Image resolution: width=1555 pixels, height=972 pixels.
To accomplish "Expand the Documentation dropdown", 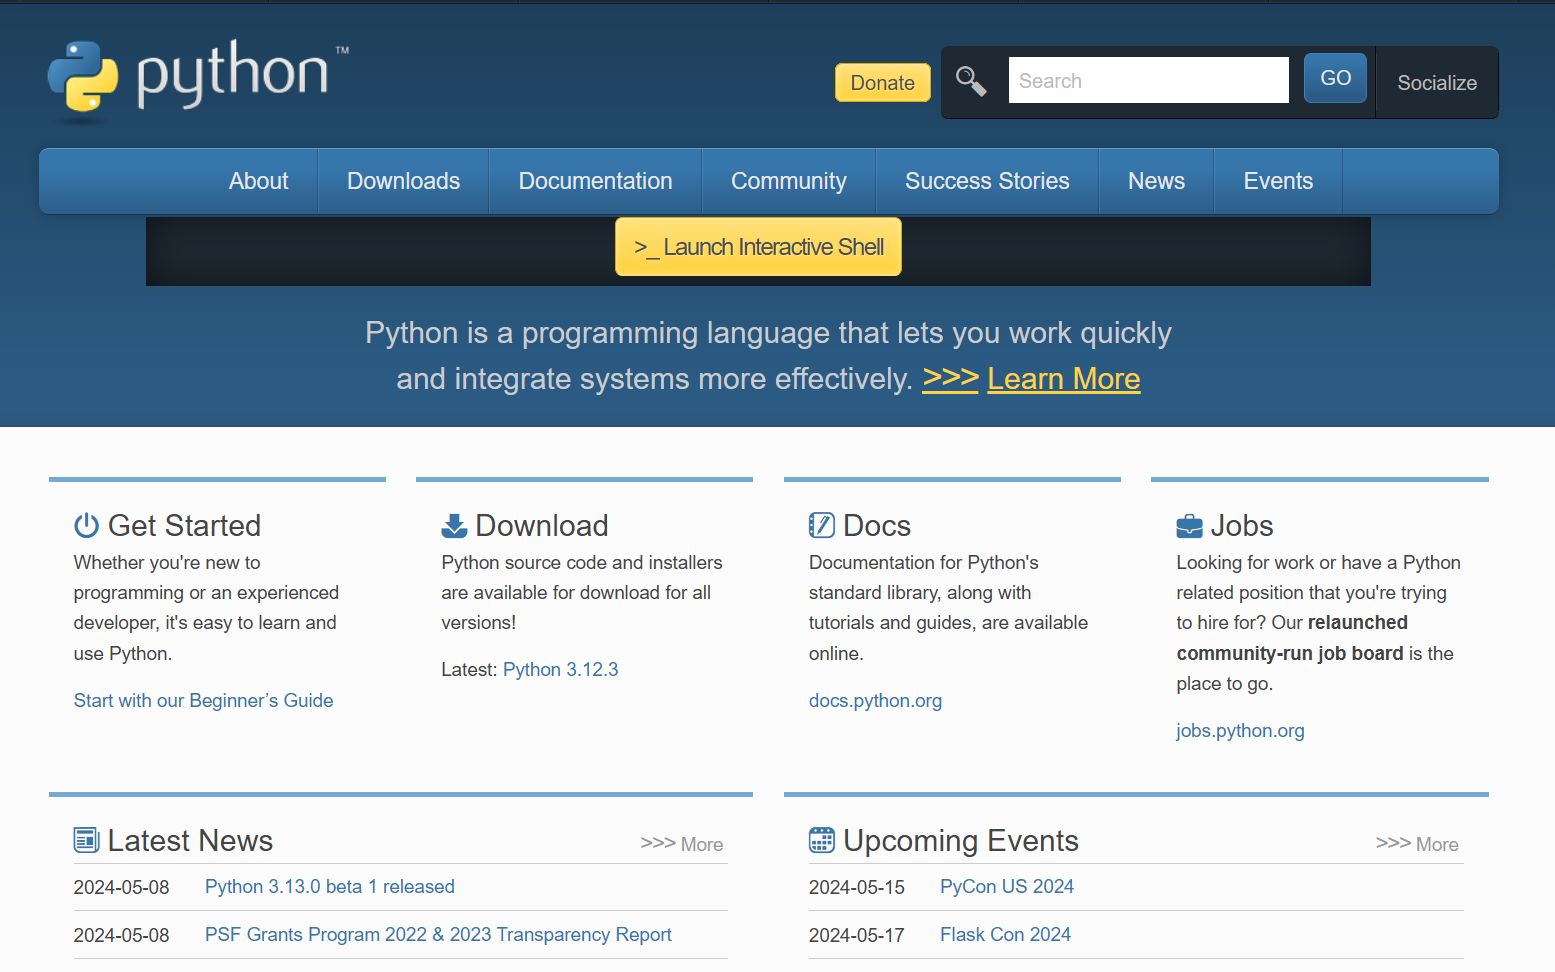I will click(595, 181).
